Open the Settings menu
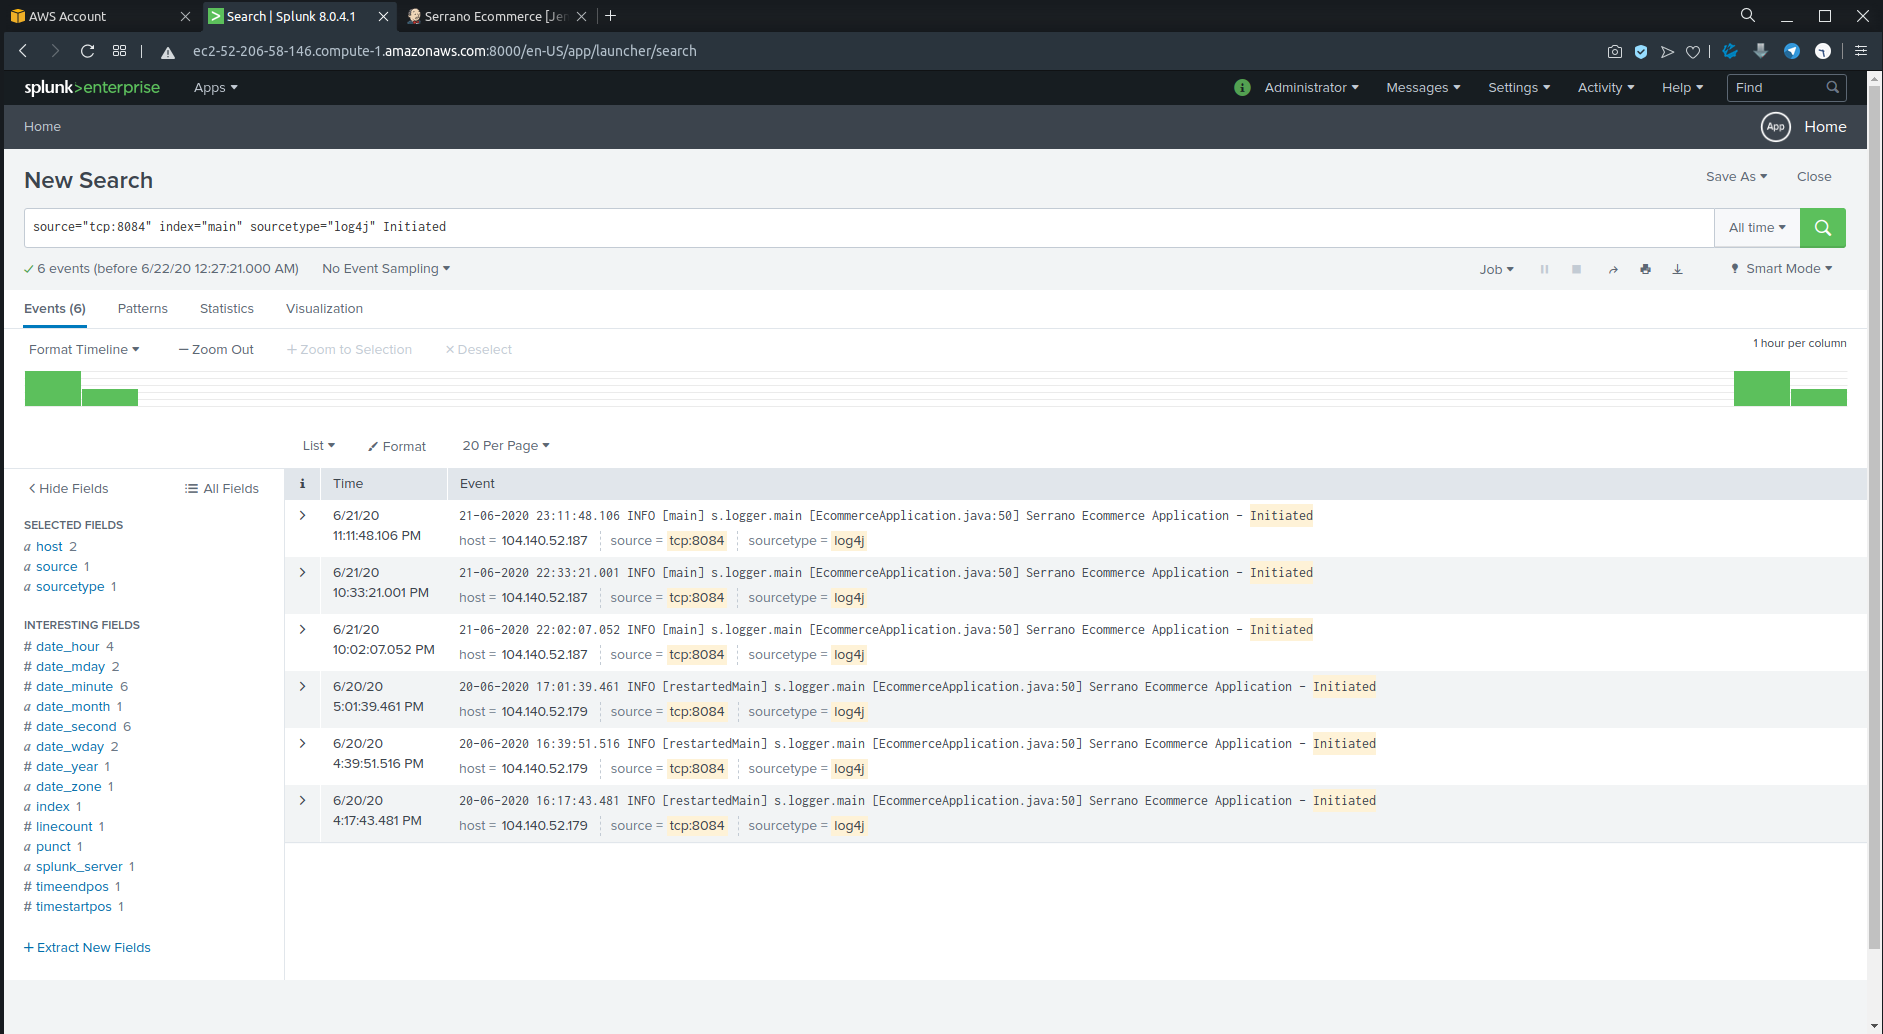The height and width of the screenshot is (1034, 1883). (x=1519, y=88)
